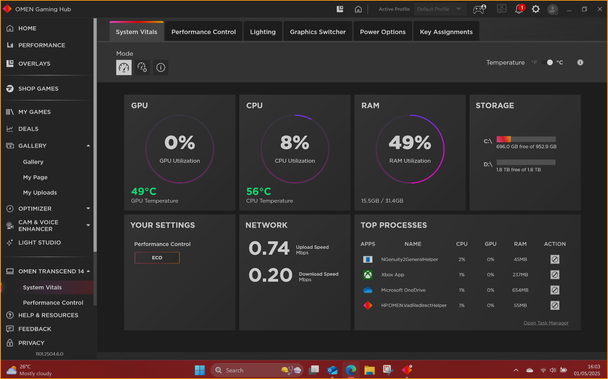Click the user account avatar icon

(553, 9)
